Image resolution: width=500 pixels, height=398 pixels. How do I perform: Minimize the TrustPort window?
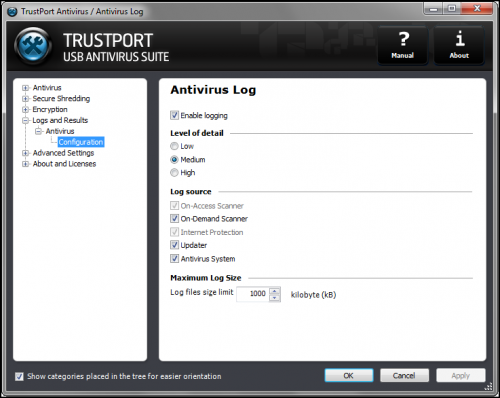[x=433, y=9]
